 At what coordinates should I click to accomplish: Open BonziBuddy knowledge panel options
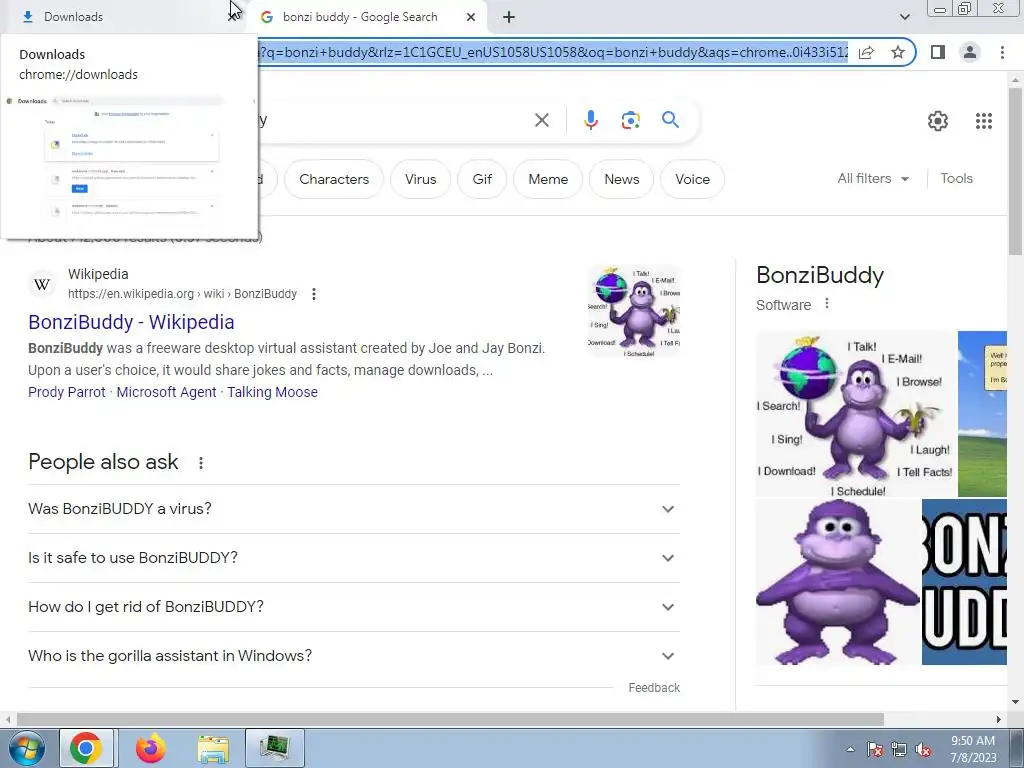point(827,304)
